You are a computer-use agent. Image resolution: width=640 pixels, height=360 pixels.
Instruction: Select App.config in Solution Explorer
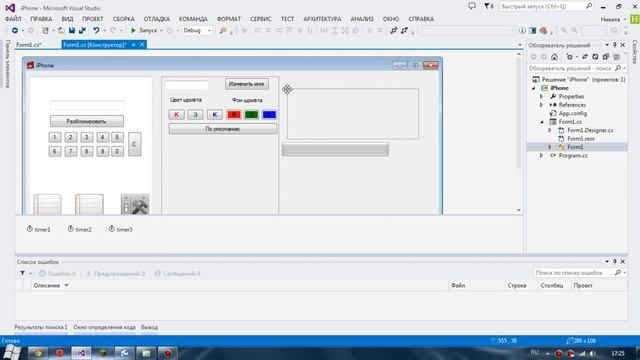click(x=573, y=113)
